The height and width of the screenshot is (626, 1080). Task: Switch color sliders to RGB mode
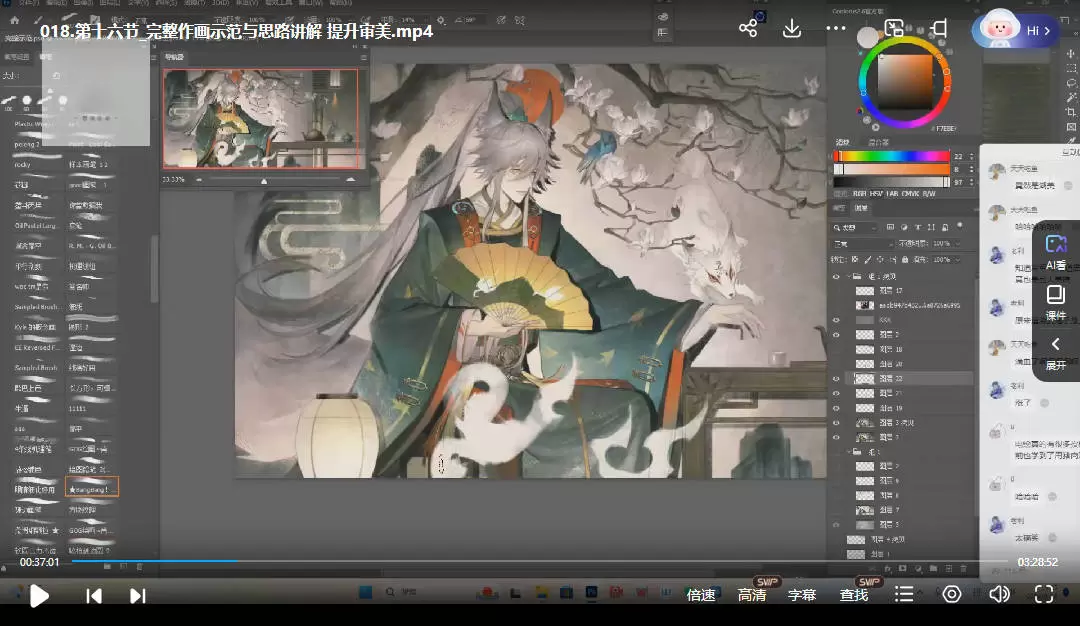860,194
